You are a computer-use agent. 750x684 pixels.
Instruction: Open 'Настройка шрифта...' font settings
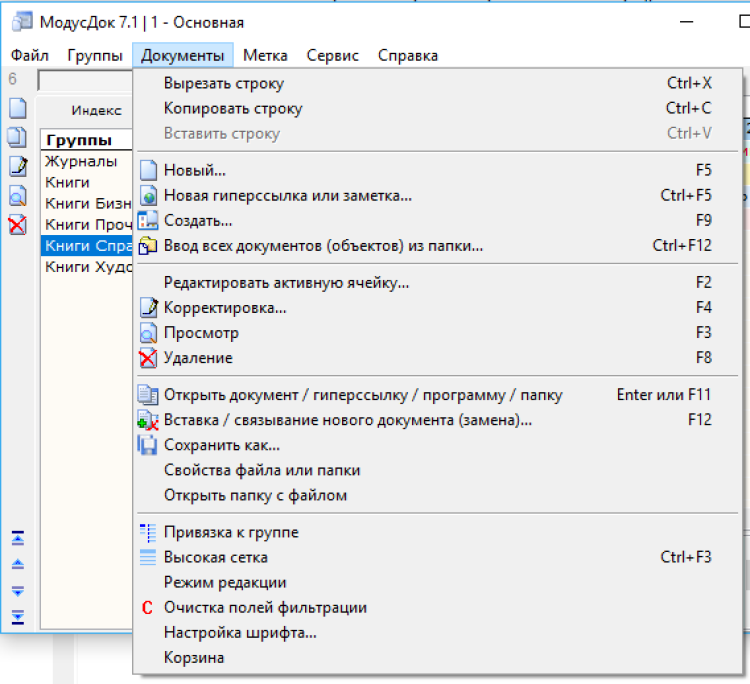click(x=240, y=632)
